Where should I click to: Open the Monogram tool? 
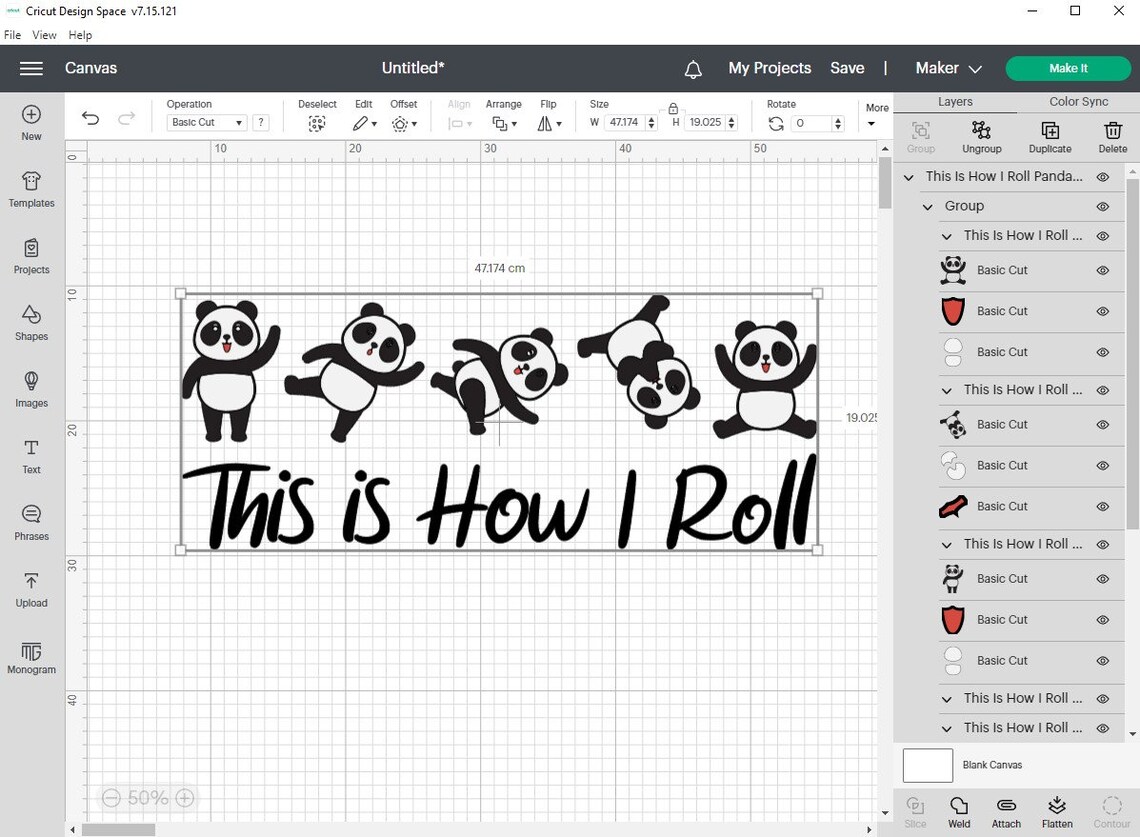point(31,657)
